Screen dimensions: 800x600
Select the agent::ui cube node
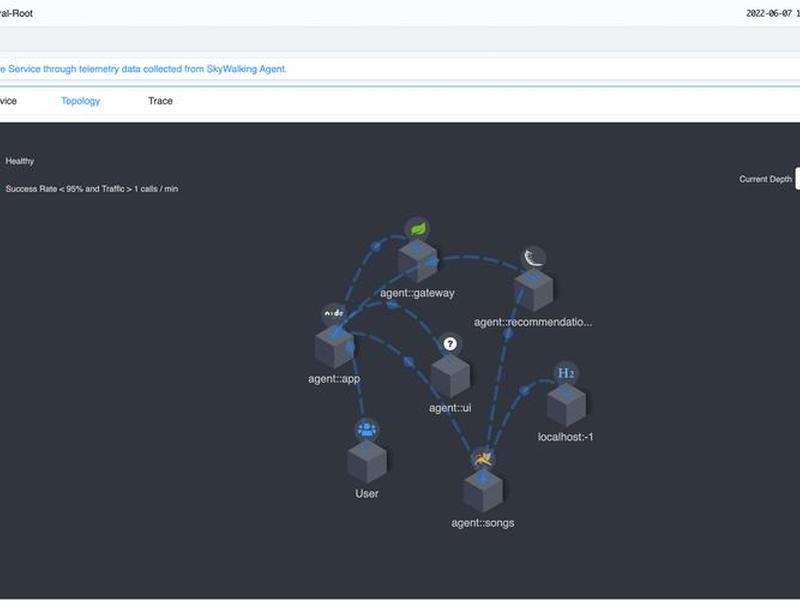450,376
